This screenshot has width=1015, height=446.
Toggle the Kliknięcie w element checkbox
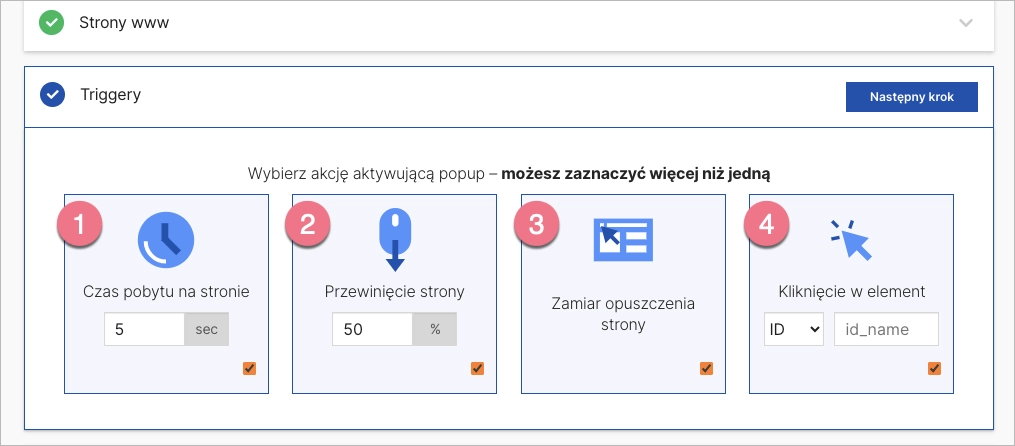[935, 369]
